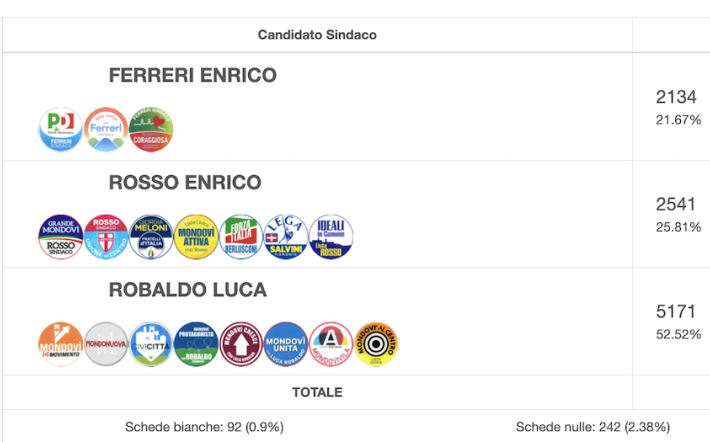710x442 pixels.
Task: Click the Civicittà list logo
Action: 151,344
